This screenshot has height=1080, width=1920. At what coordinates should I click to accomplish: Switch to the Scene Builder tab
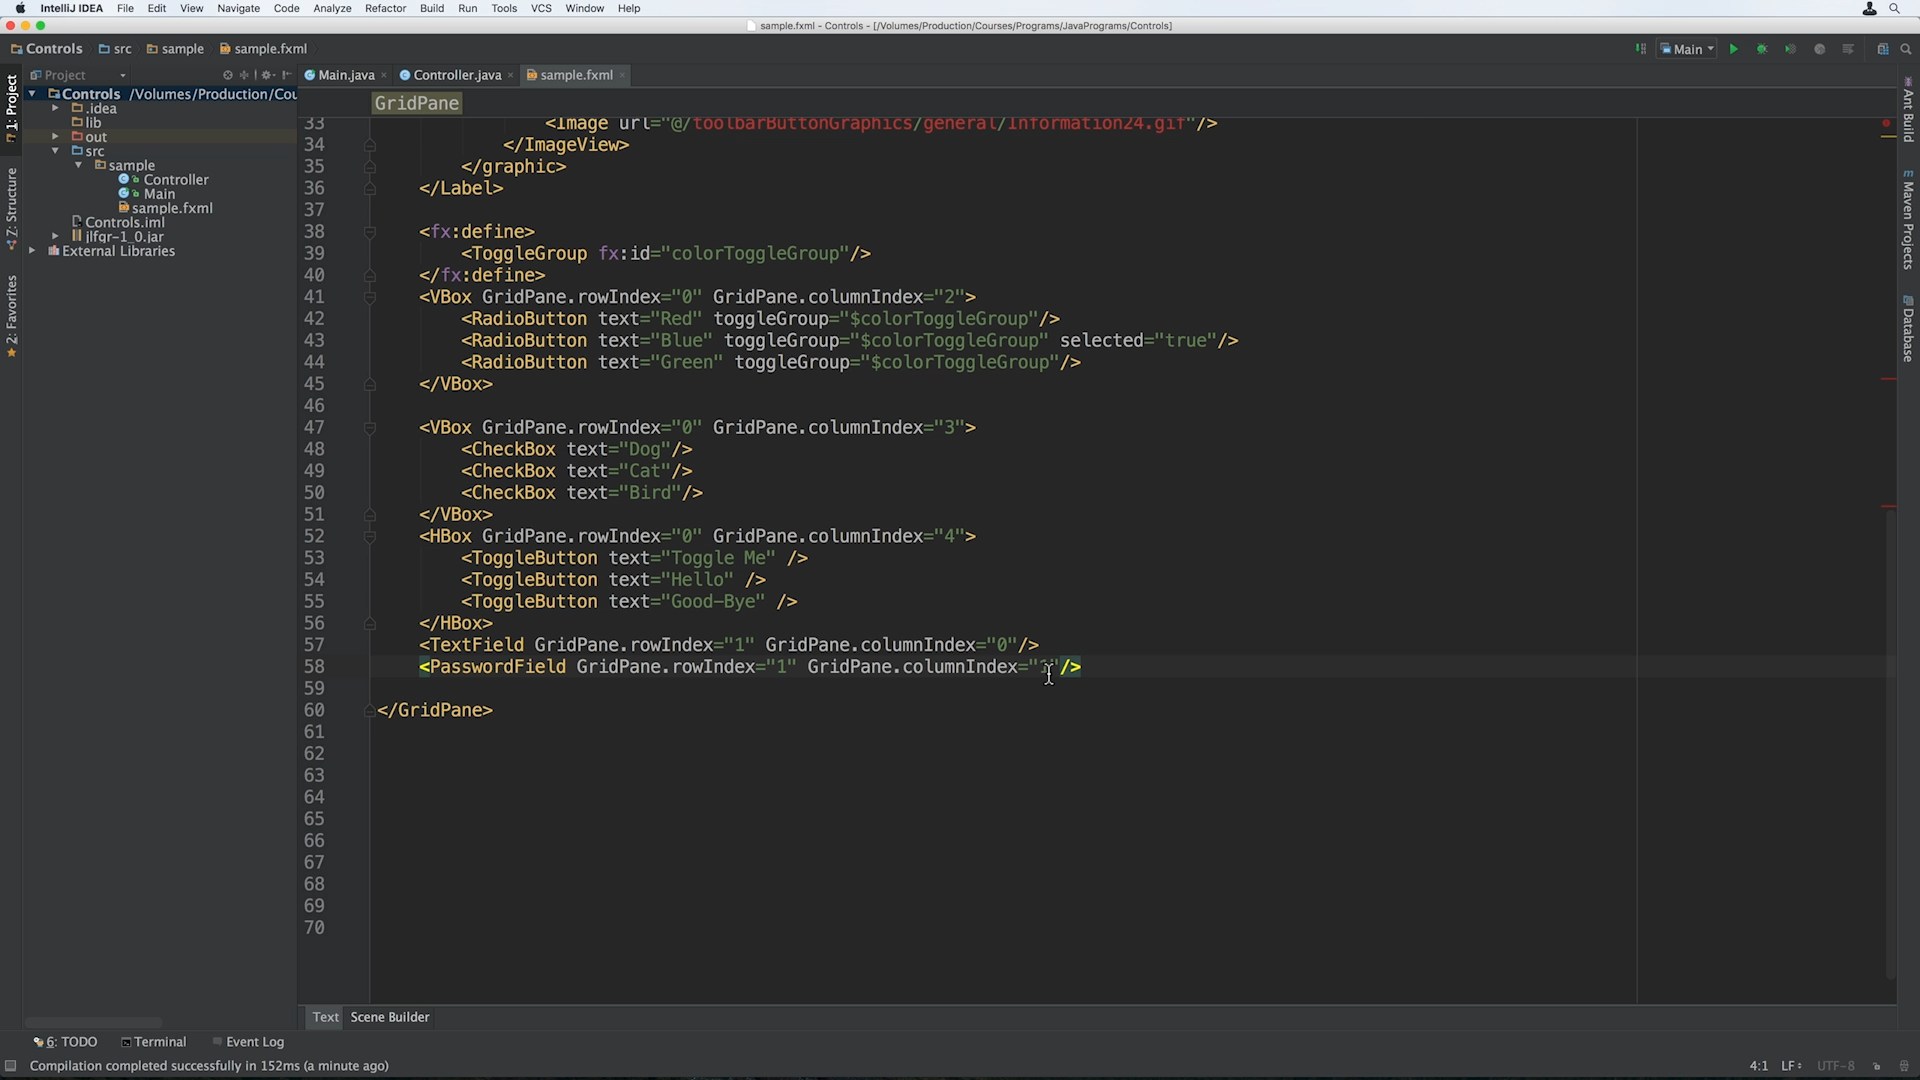tap(389, 1017)
